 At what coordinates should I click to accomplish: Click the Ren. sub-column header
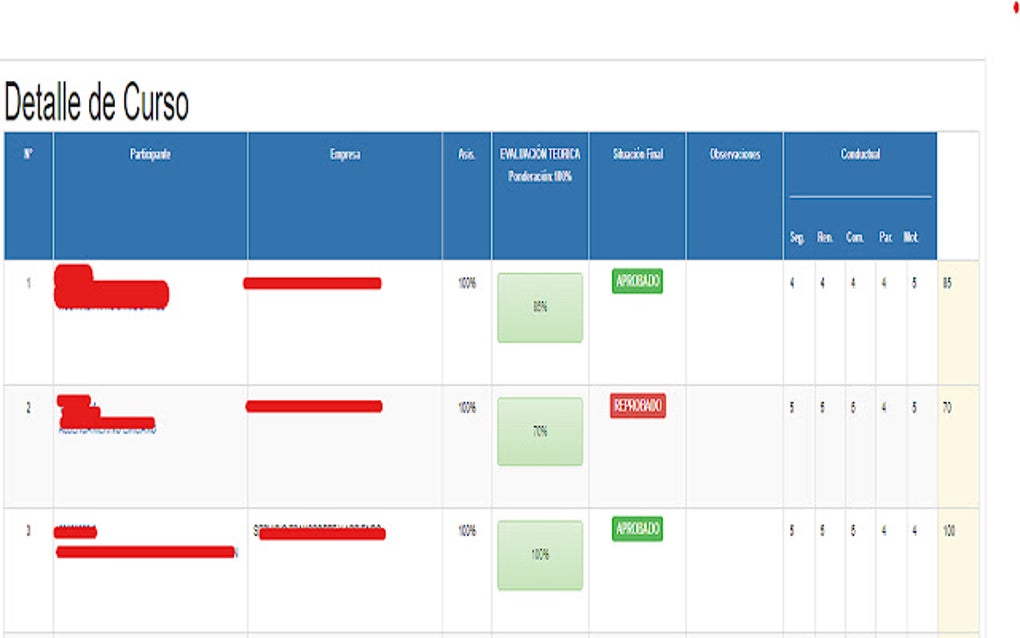825,237
